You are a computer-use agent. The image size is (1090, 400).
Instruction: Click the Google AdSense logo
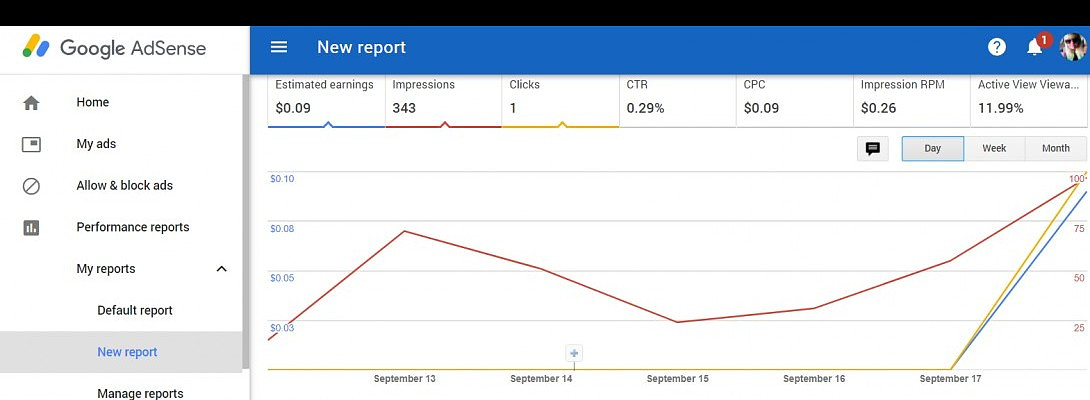pos(115,47)
